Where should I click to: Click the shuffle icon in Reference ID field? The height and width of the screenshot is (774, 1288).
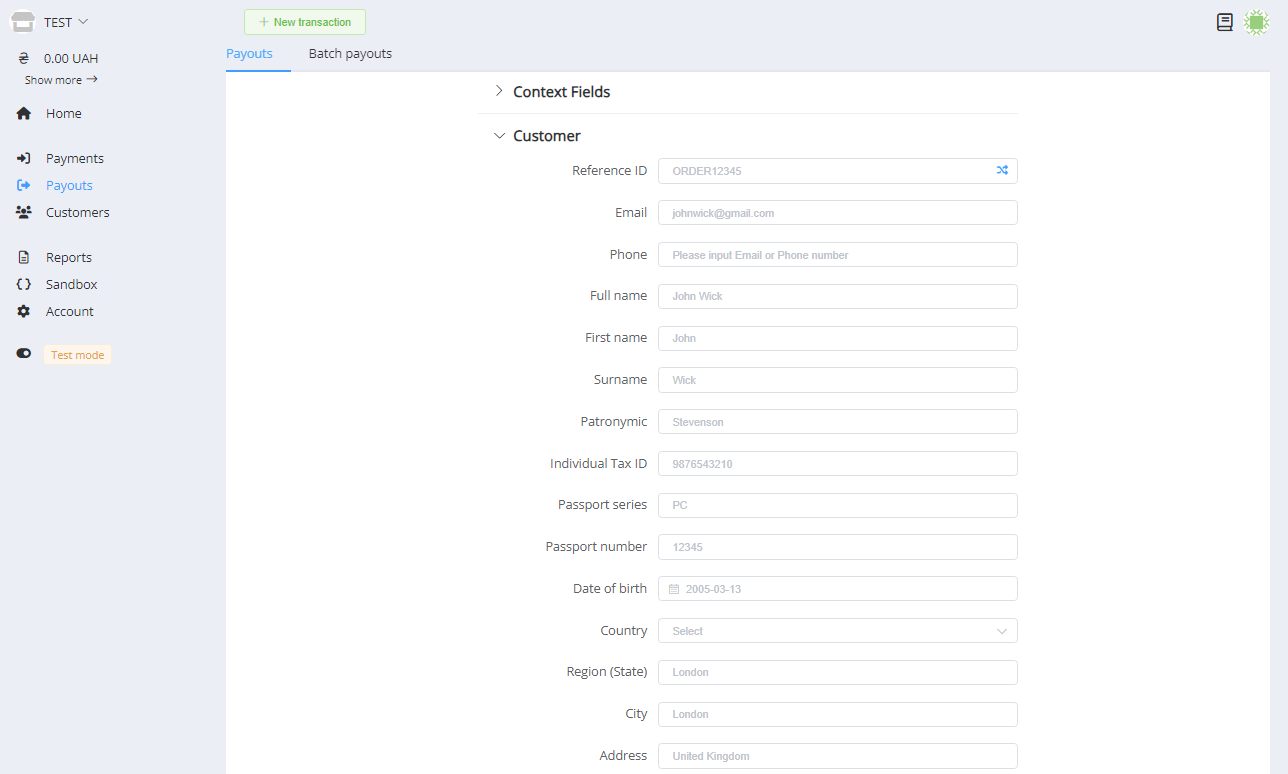click(1001, 171)
